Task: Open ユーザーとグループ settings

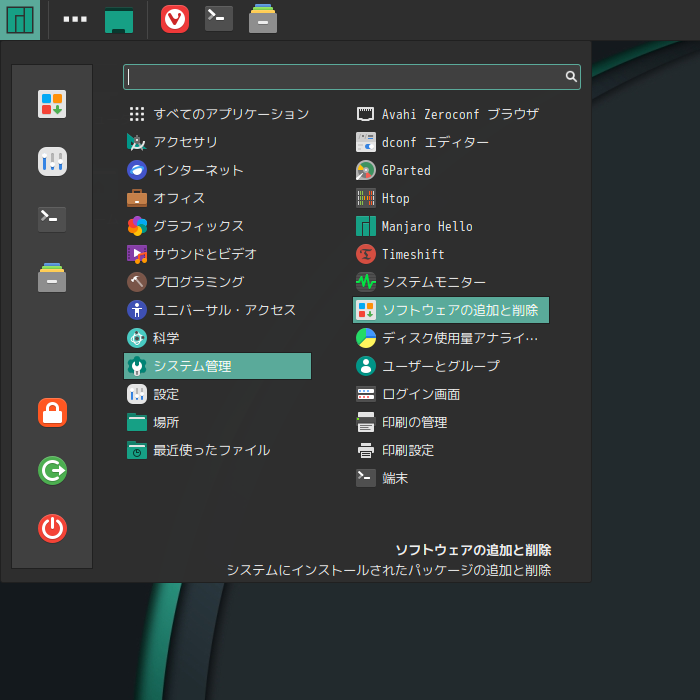Action: [x=440, y=366]
